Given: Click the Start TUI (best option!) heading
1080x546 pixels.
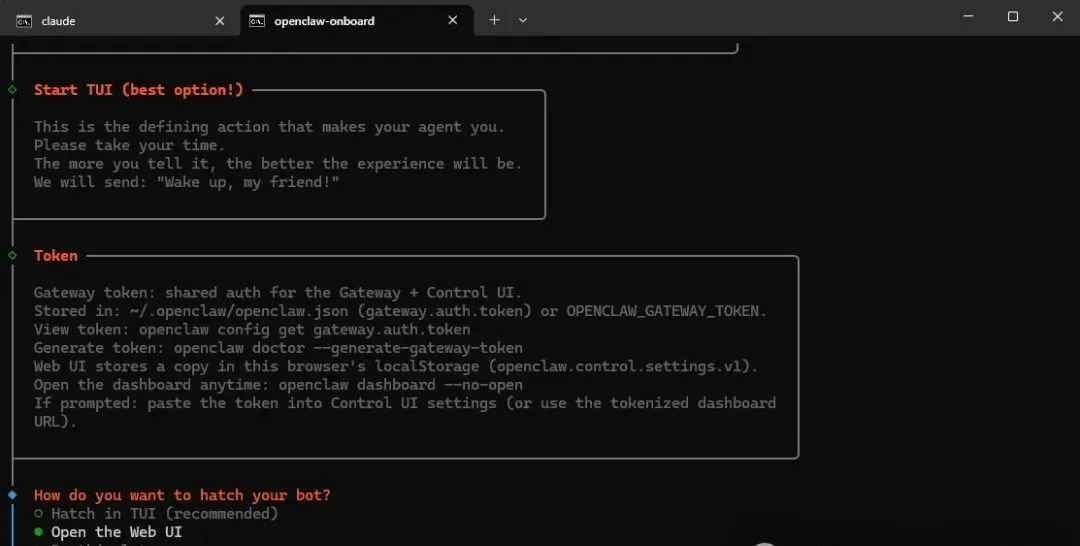Looking at the screenshot, I should tap(138, 90).
